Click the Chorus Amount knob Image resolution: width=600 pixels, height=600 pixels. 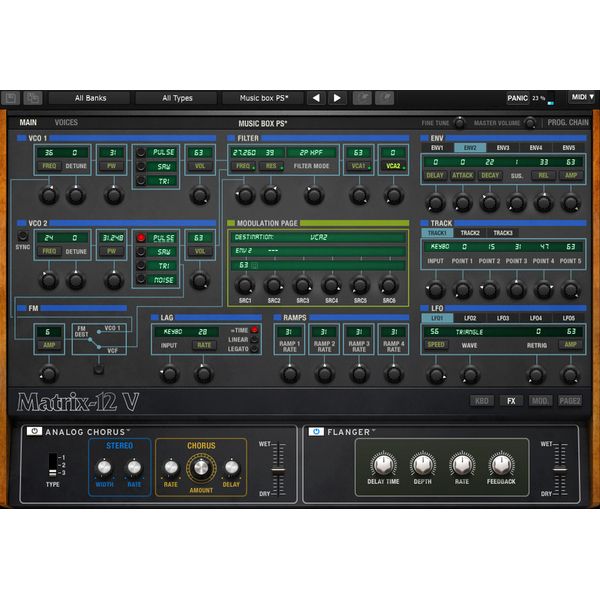(201, 468)
